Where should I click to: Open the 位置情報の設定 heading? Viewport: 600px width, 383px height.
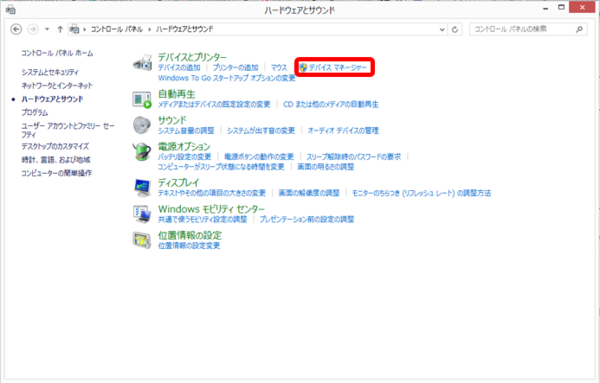click(x=190, y=235)
